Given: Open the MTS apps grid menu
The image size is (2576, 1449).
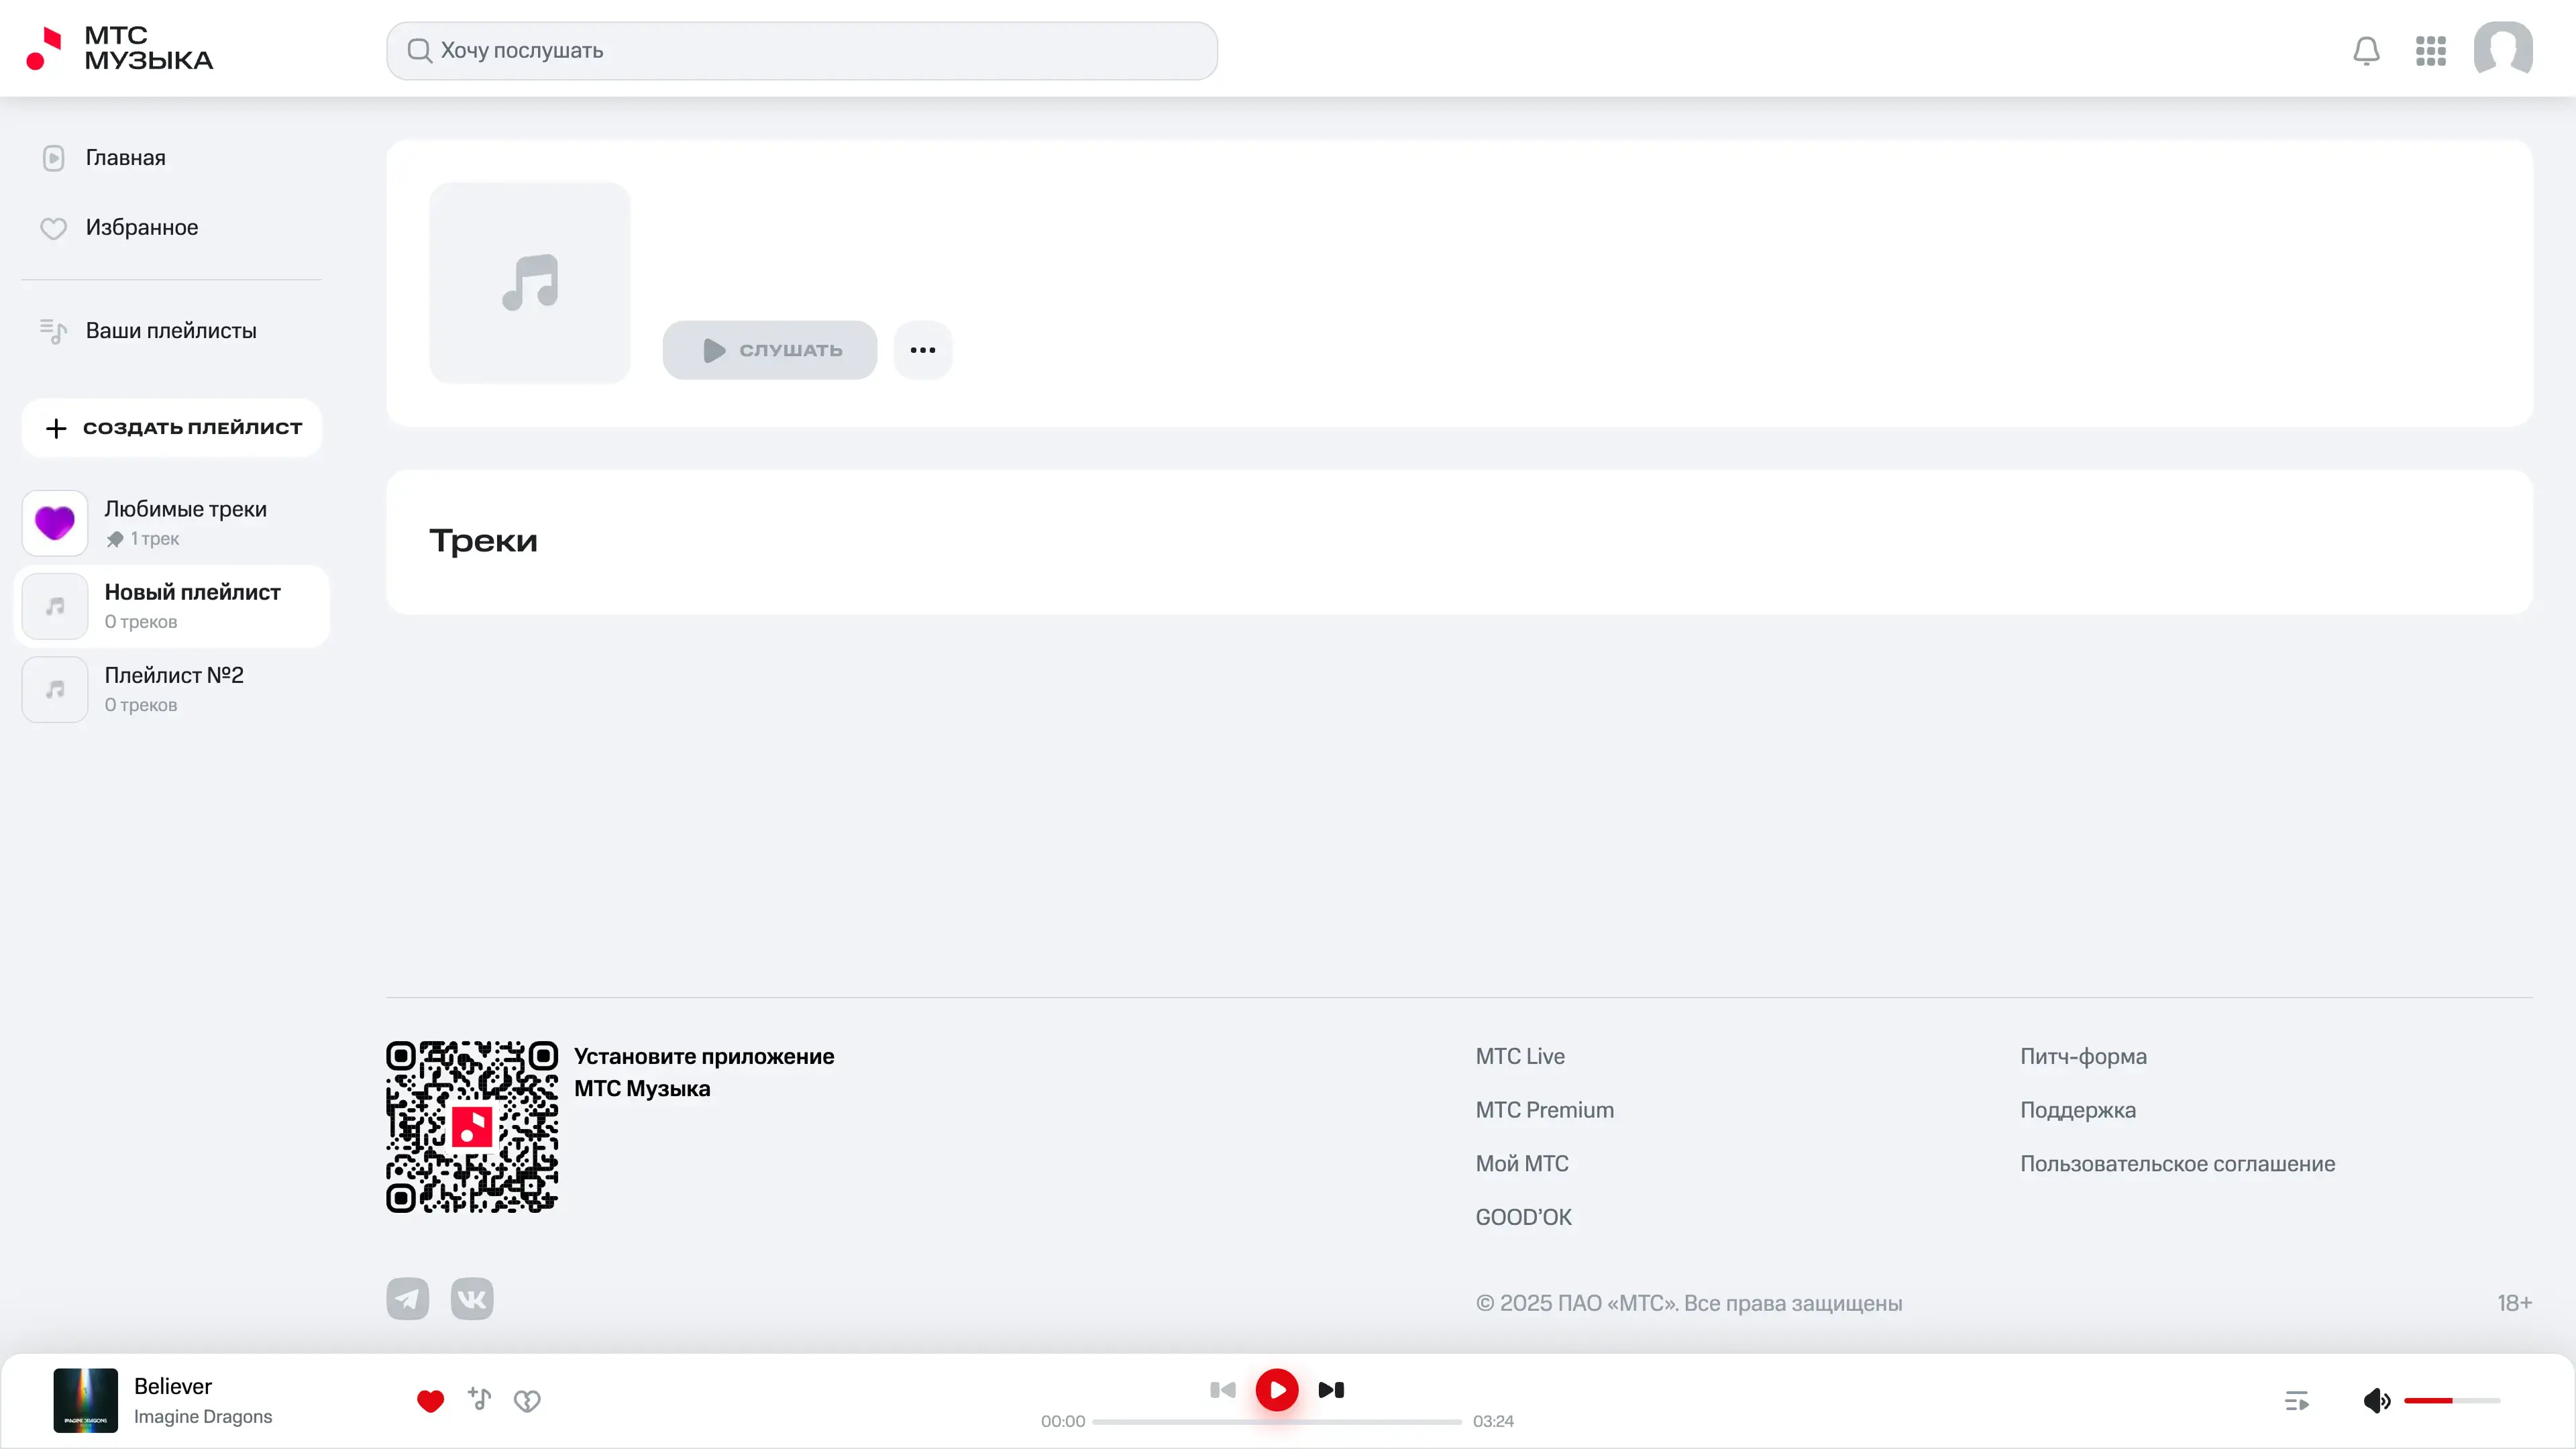Looking at the screenshot, I should point(2430,50).
